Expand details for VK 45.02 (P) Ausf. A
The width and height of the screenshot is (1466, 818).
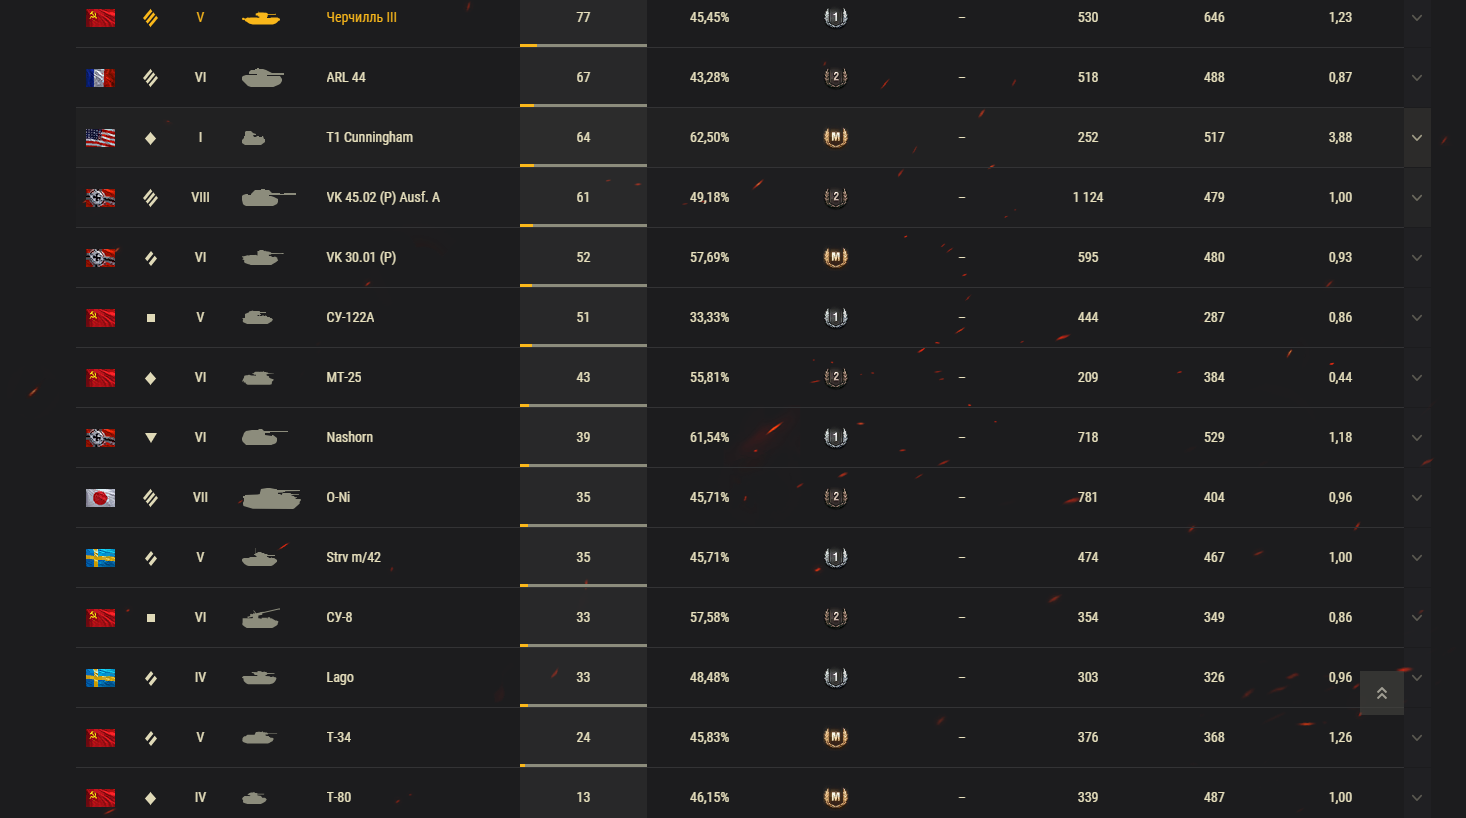(1417, 198)
